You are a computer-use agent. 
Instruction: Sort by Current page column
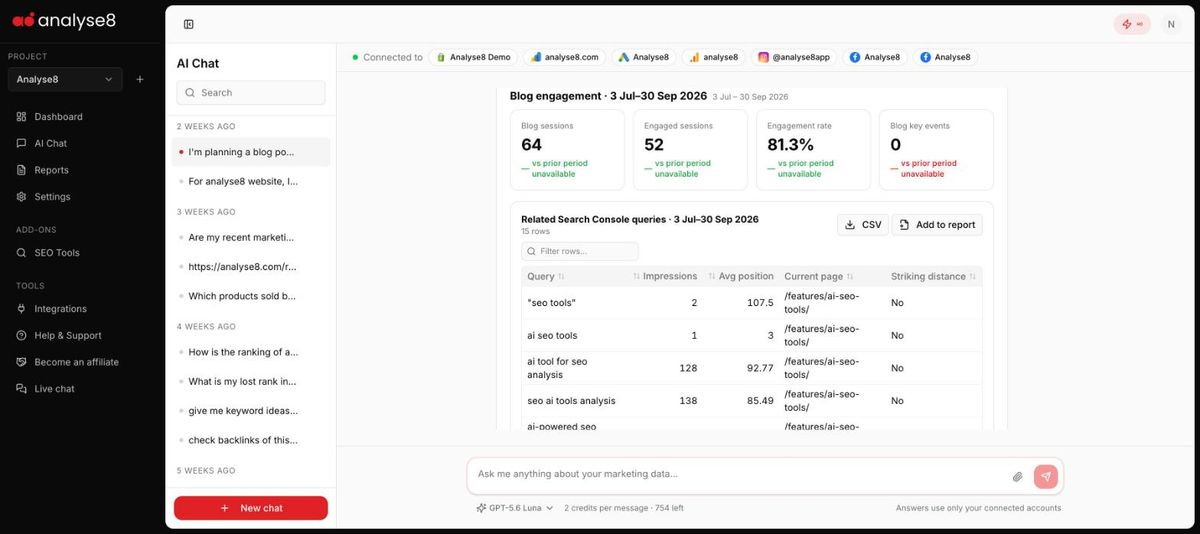click(819, 277)
